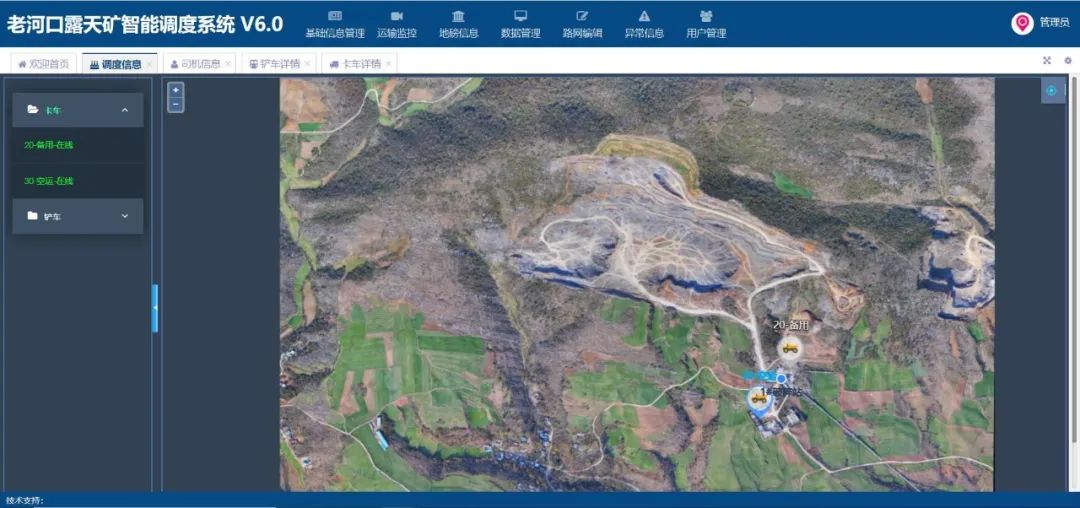Click the sidebar collapse handle
Viewport: 1080px width, 508px height.
coord(155,308)
